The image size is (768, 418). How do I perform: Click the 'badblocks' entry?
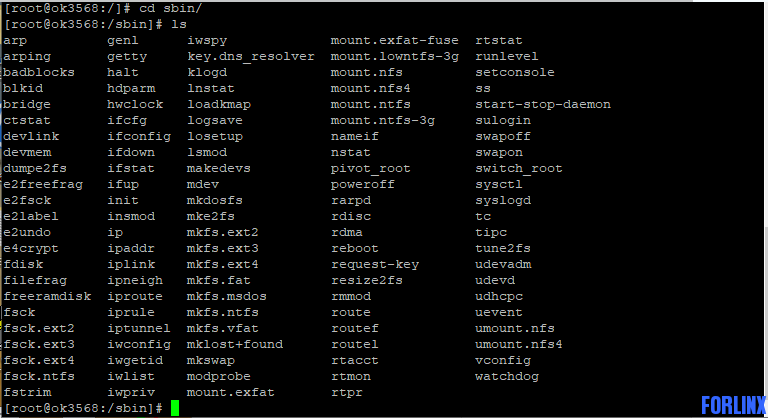(39, 72)
